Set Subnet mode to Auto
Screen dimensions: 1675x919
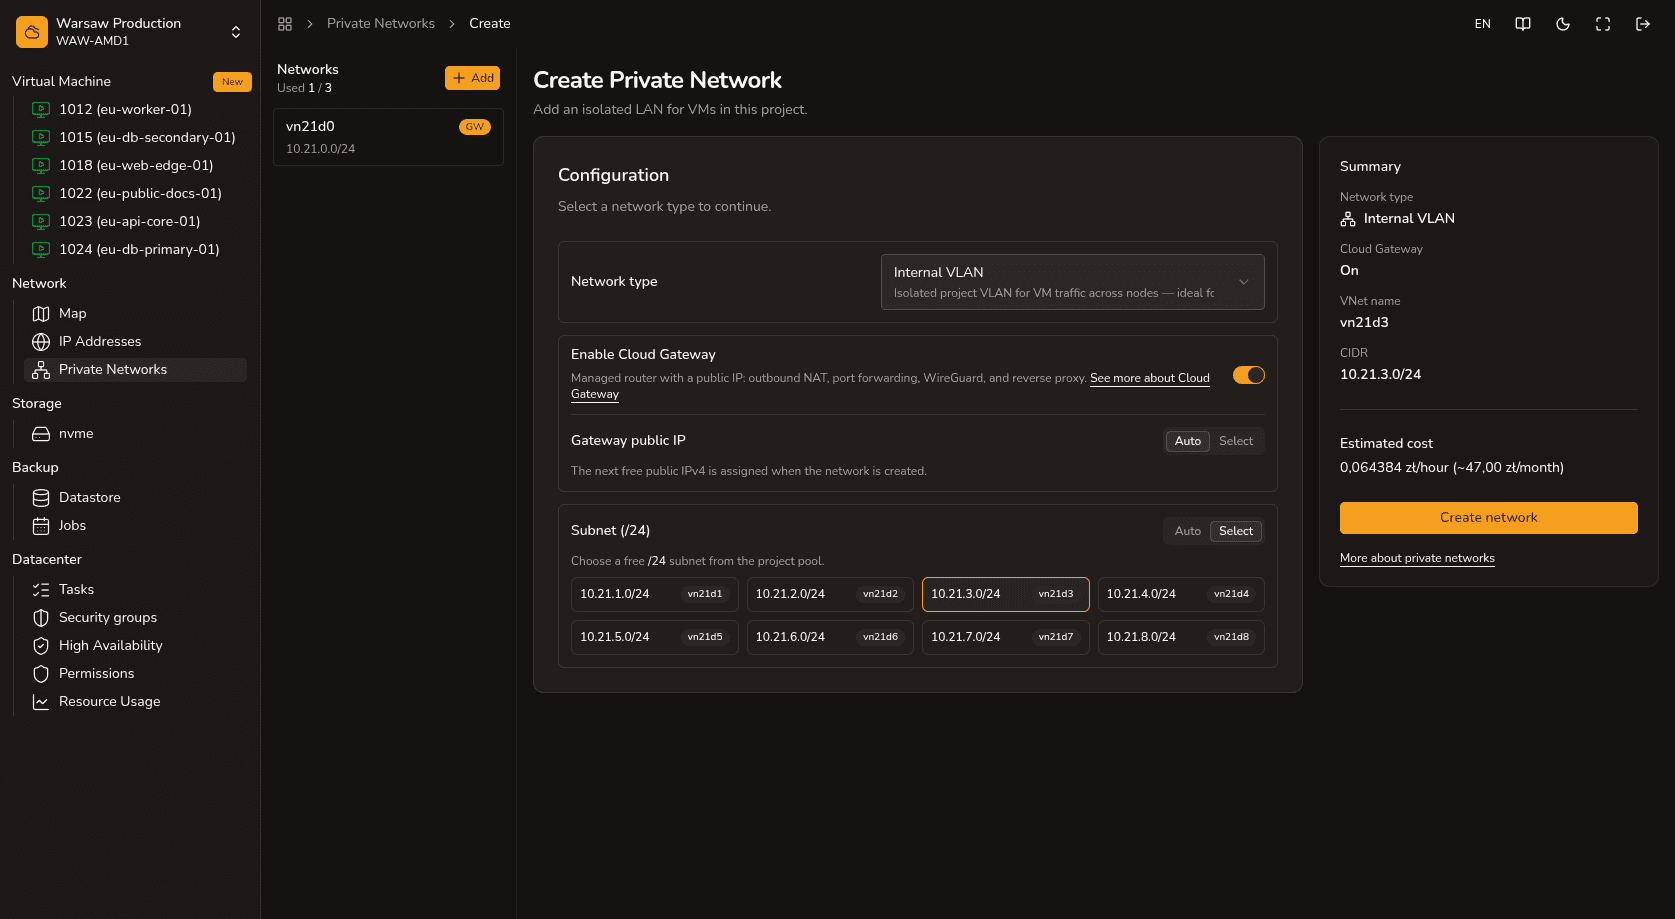click(x=1188, y=531)
